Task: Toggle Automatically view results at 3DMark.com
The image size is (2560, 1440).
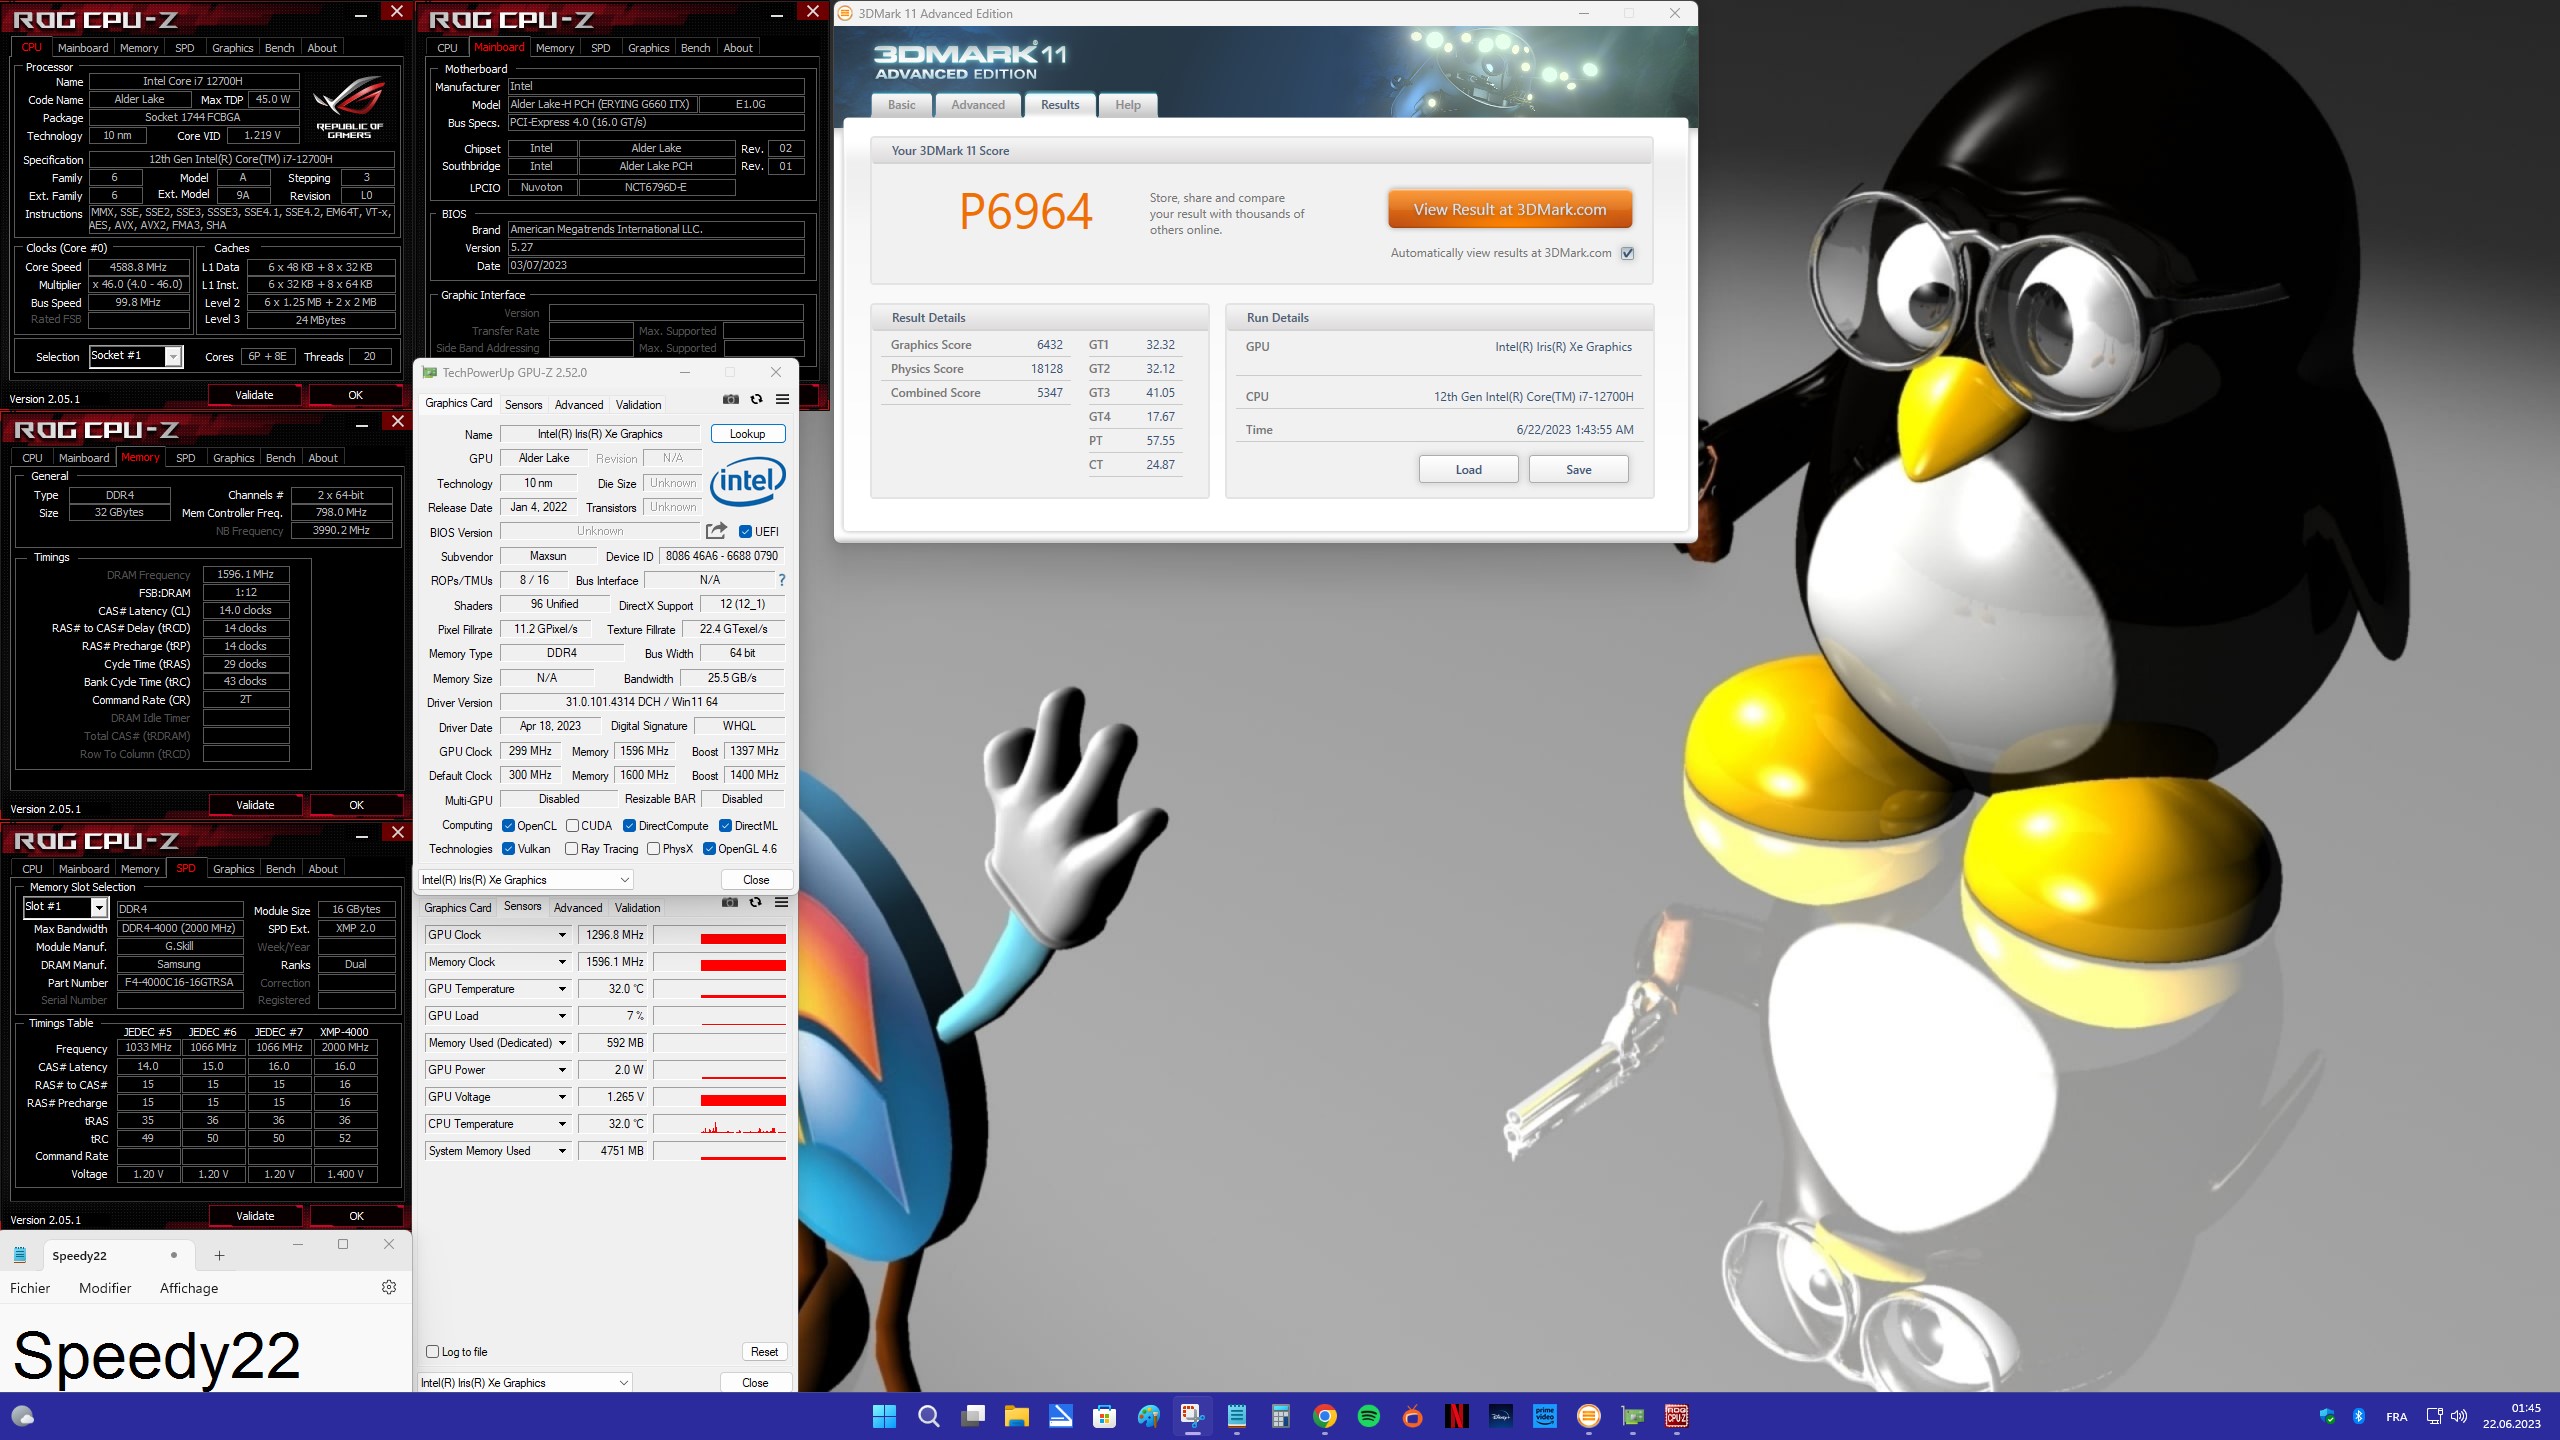Action: (1627, 253)
